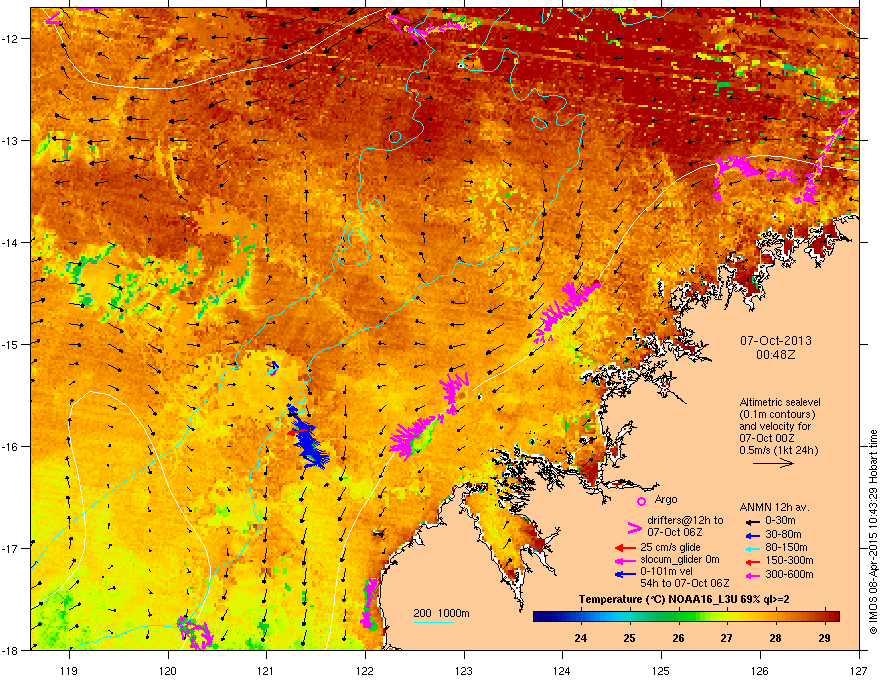Click the longitude axis label 126

(760, 670)
